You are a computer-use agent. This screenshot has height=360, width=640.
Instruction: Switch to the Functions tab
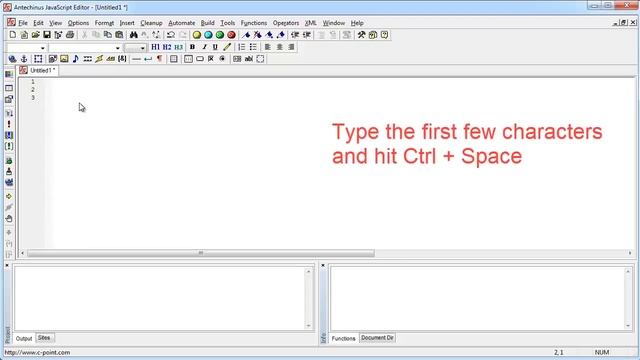[x=343, y=338]
